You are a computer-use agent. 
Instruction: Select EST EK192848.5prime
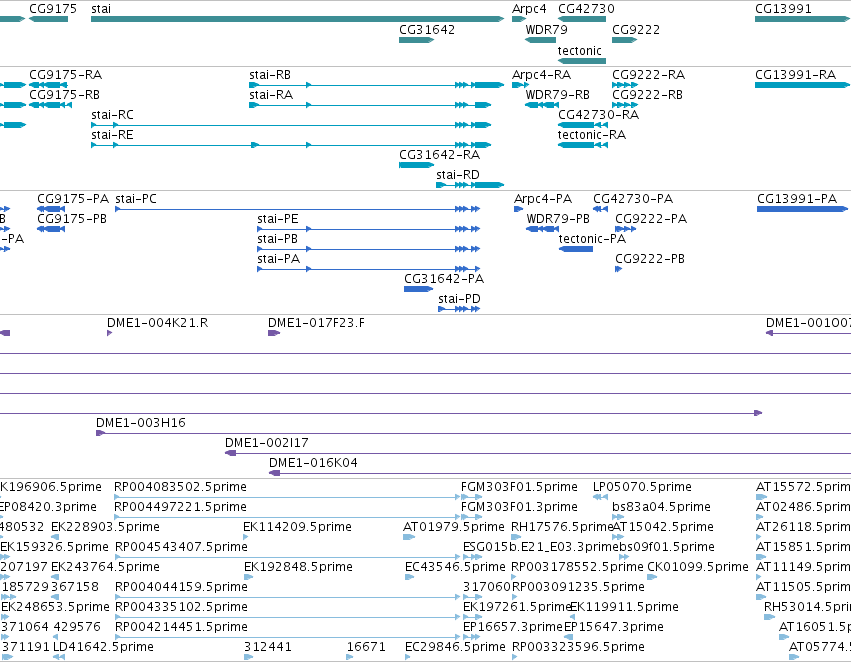(x=249, y=577)
